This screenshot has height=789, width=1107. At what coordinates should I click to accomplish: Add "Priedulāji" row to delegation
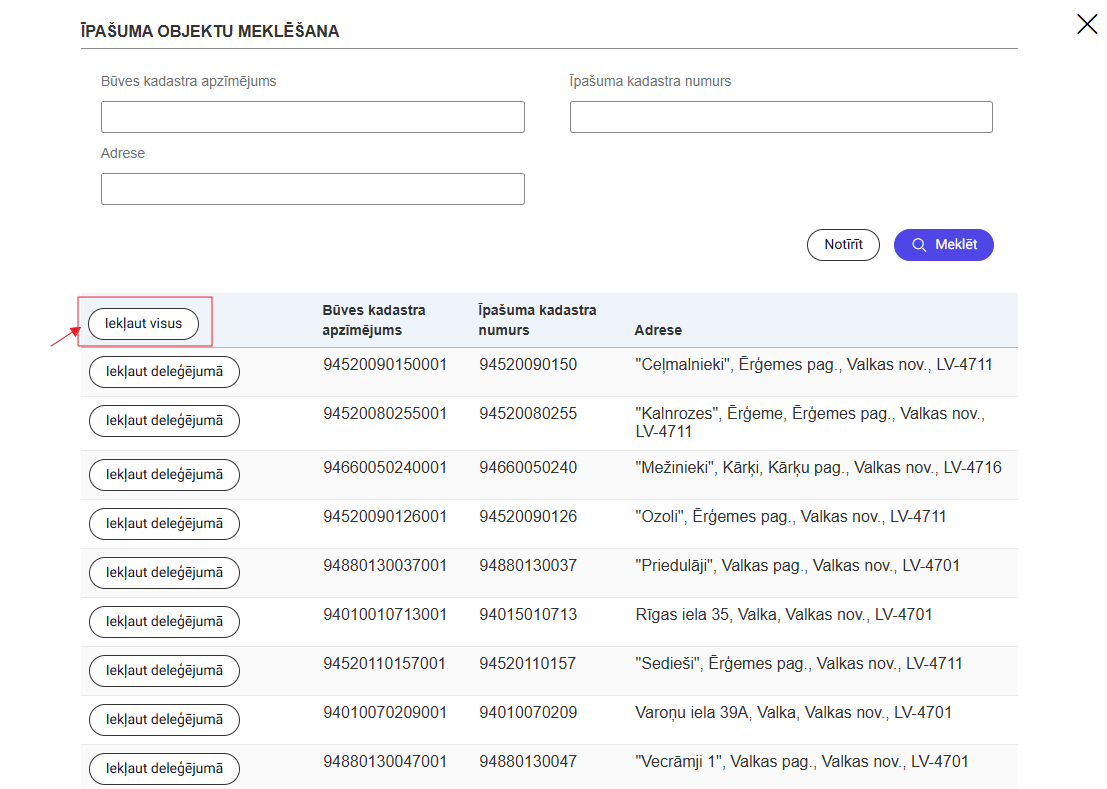[164, 573]
